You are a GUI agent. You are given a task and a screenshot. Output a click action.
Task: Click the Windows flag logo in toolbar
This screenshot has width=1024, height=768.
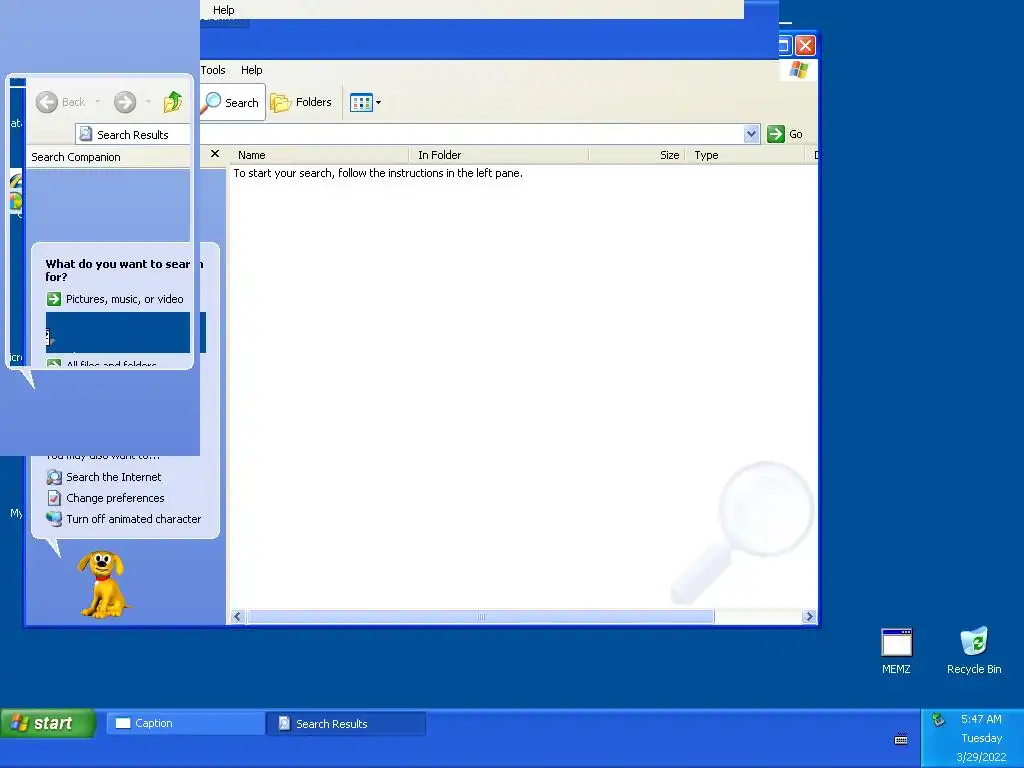point(798,70)
